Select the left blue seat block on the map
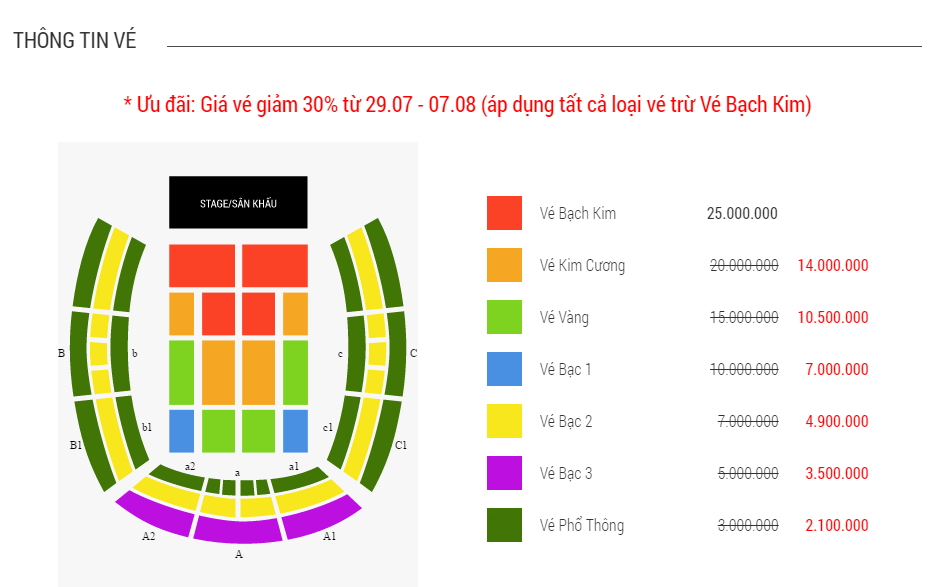 point(181,431)
